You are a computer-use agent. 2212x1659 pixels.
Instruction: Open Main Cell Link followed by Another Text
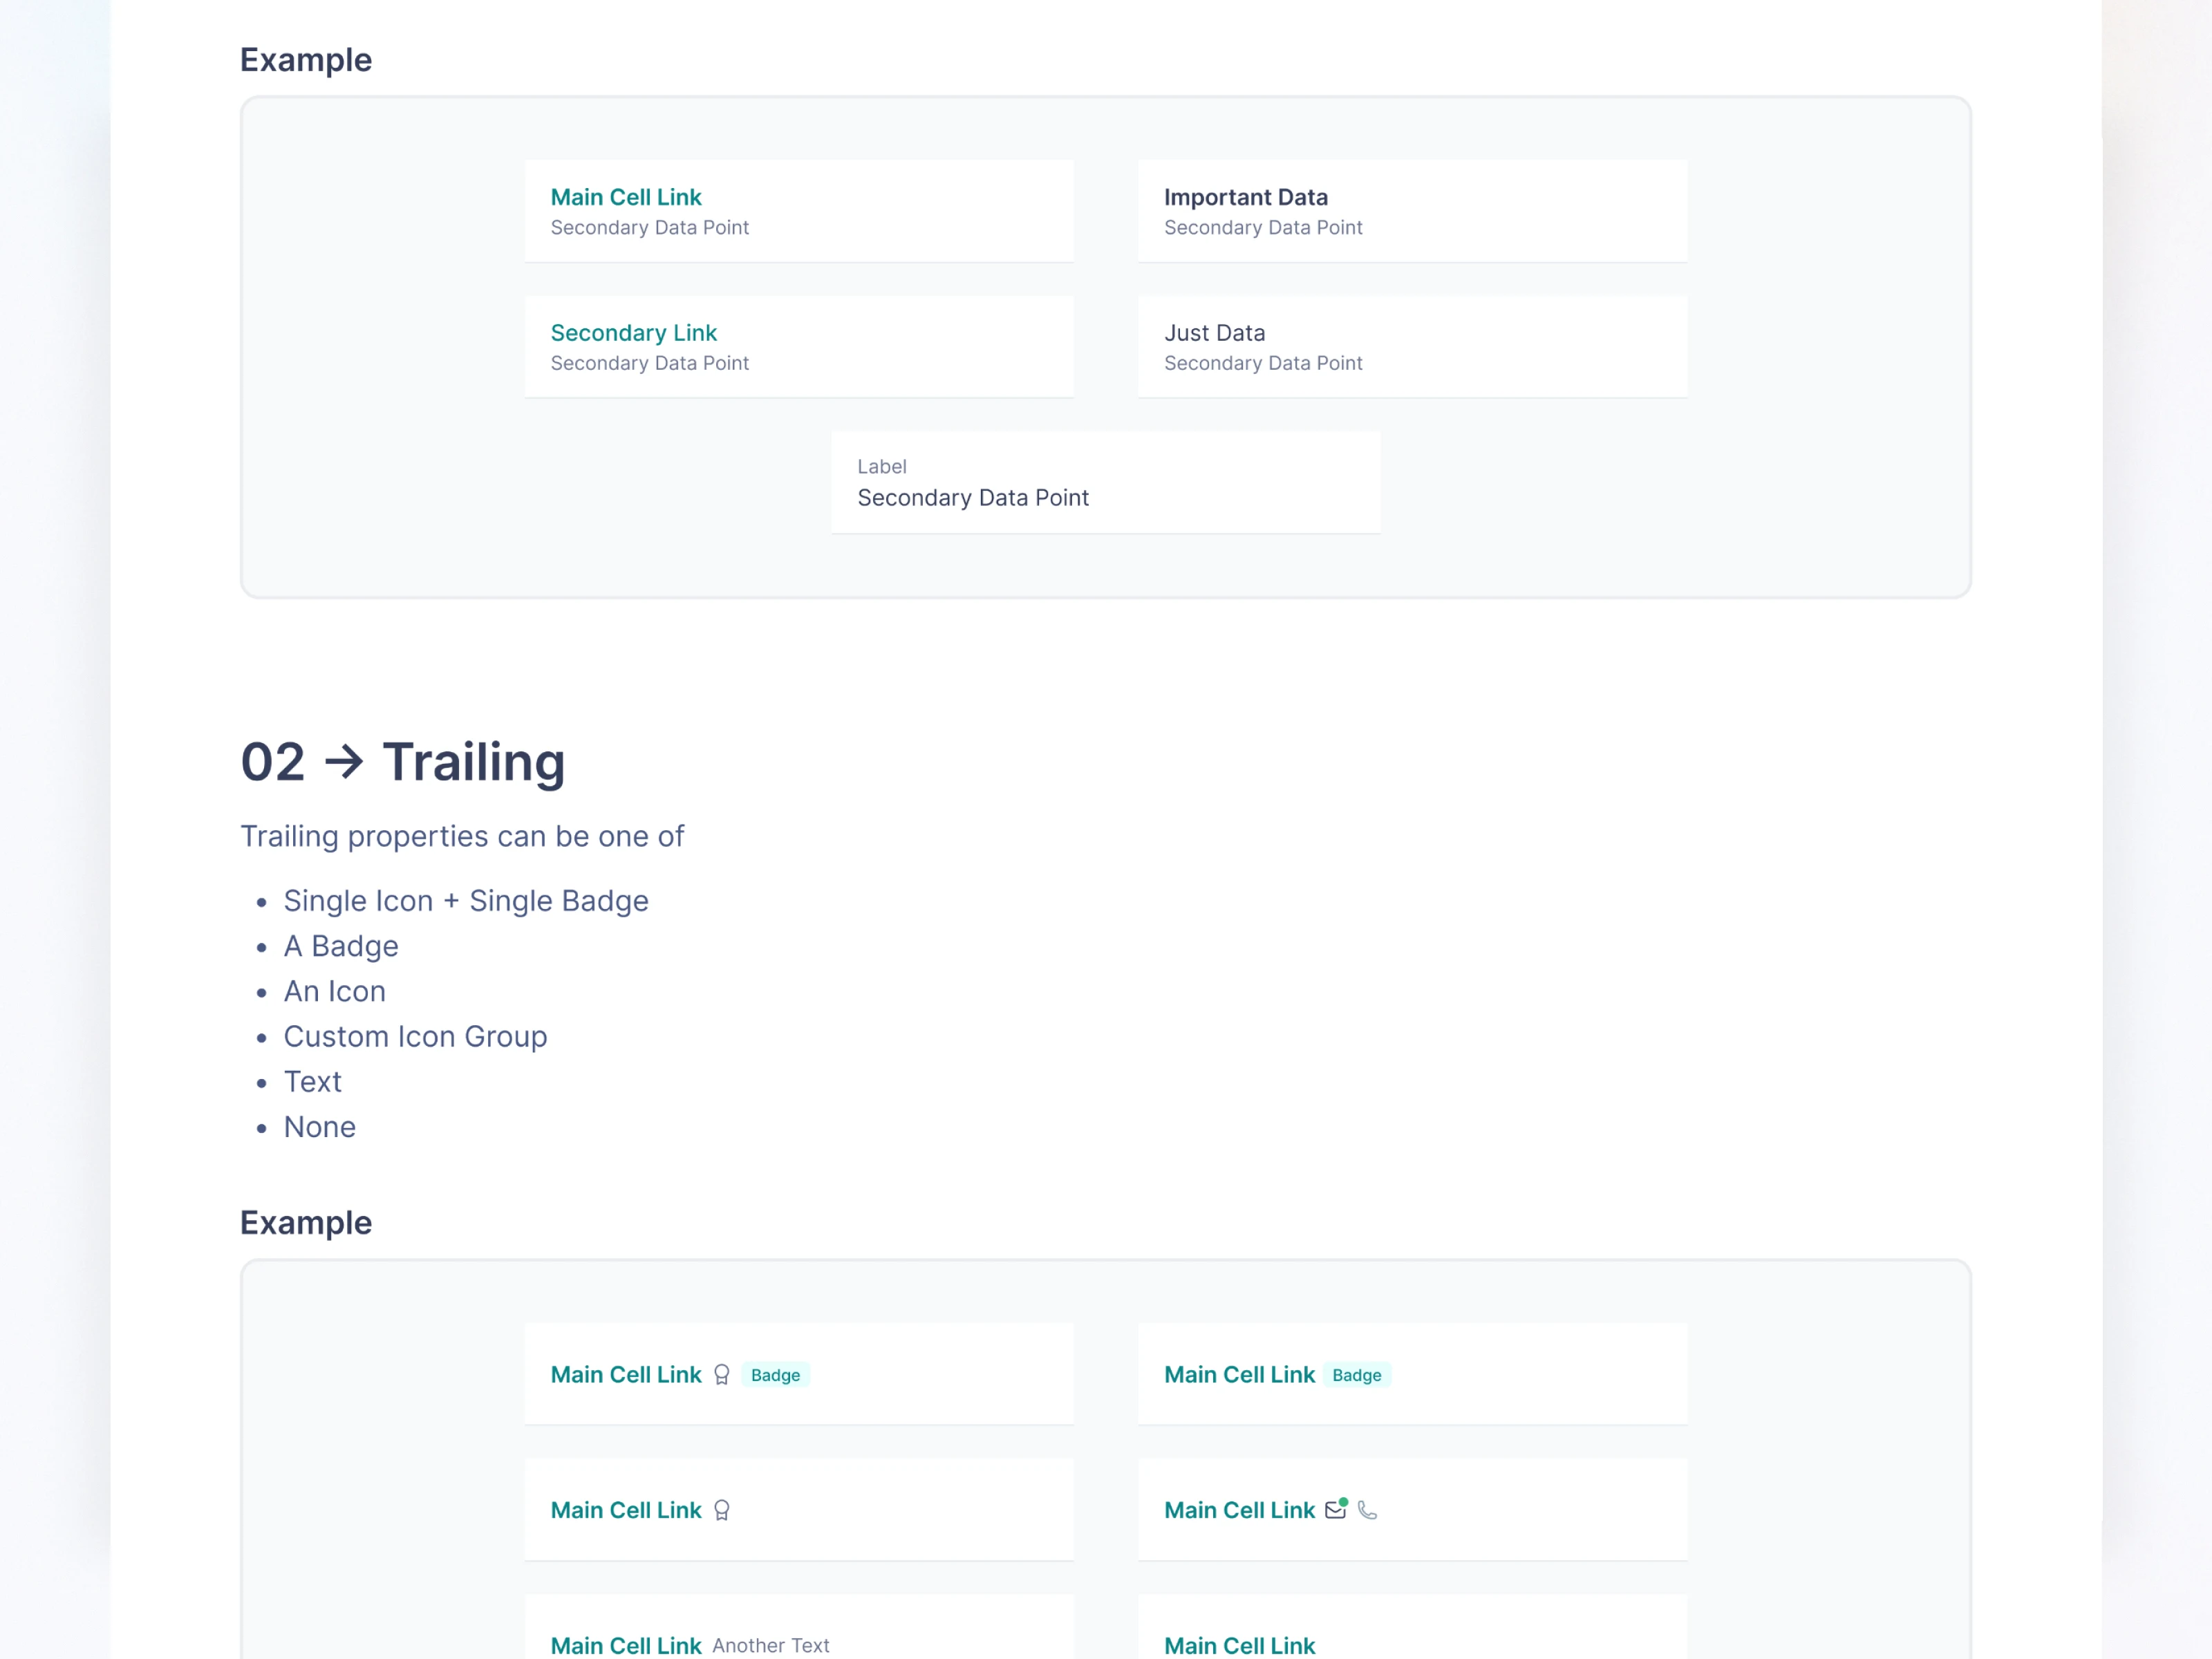click(626, 1645)
